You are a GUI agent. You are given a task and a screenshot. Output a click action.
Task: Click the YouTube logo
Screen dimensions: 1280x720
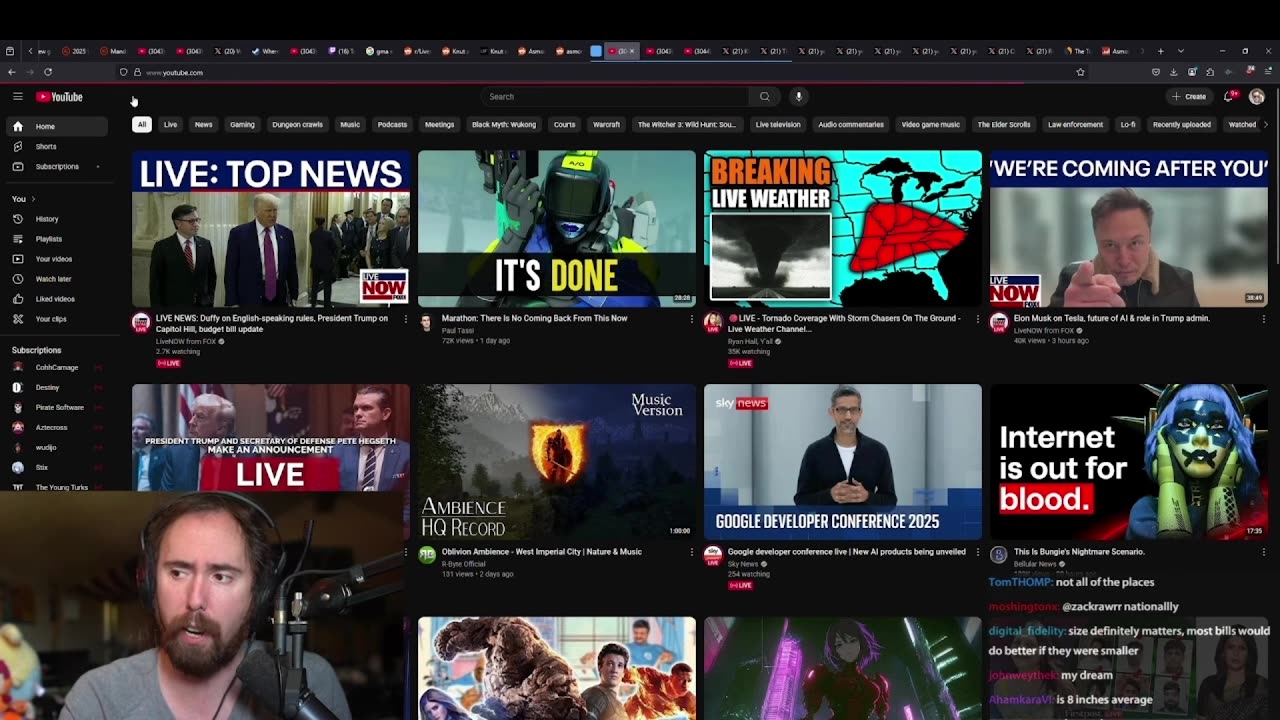(60, 97)
